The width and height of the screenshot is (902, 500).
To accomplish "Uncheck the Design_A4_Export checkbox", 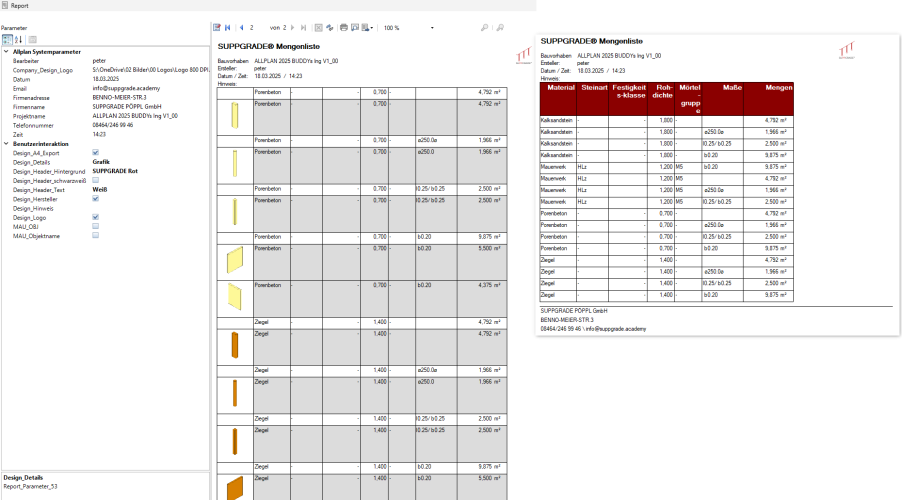I will pyautogui.click(x=95, y=153).
